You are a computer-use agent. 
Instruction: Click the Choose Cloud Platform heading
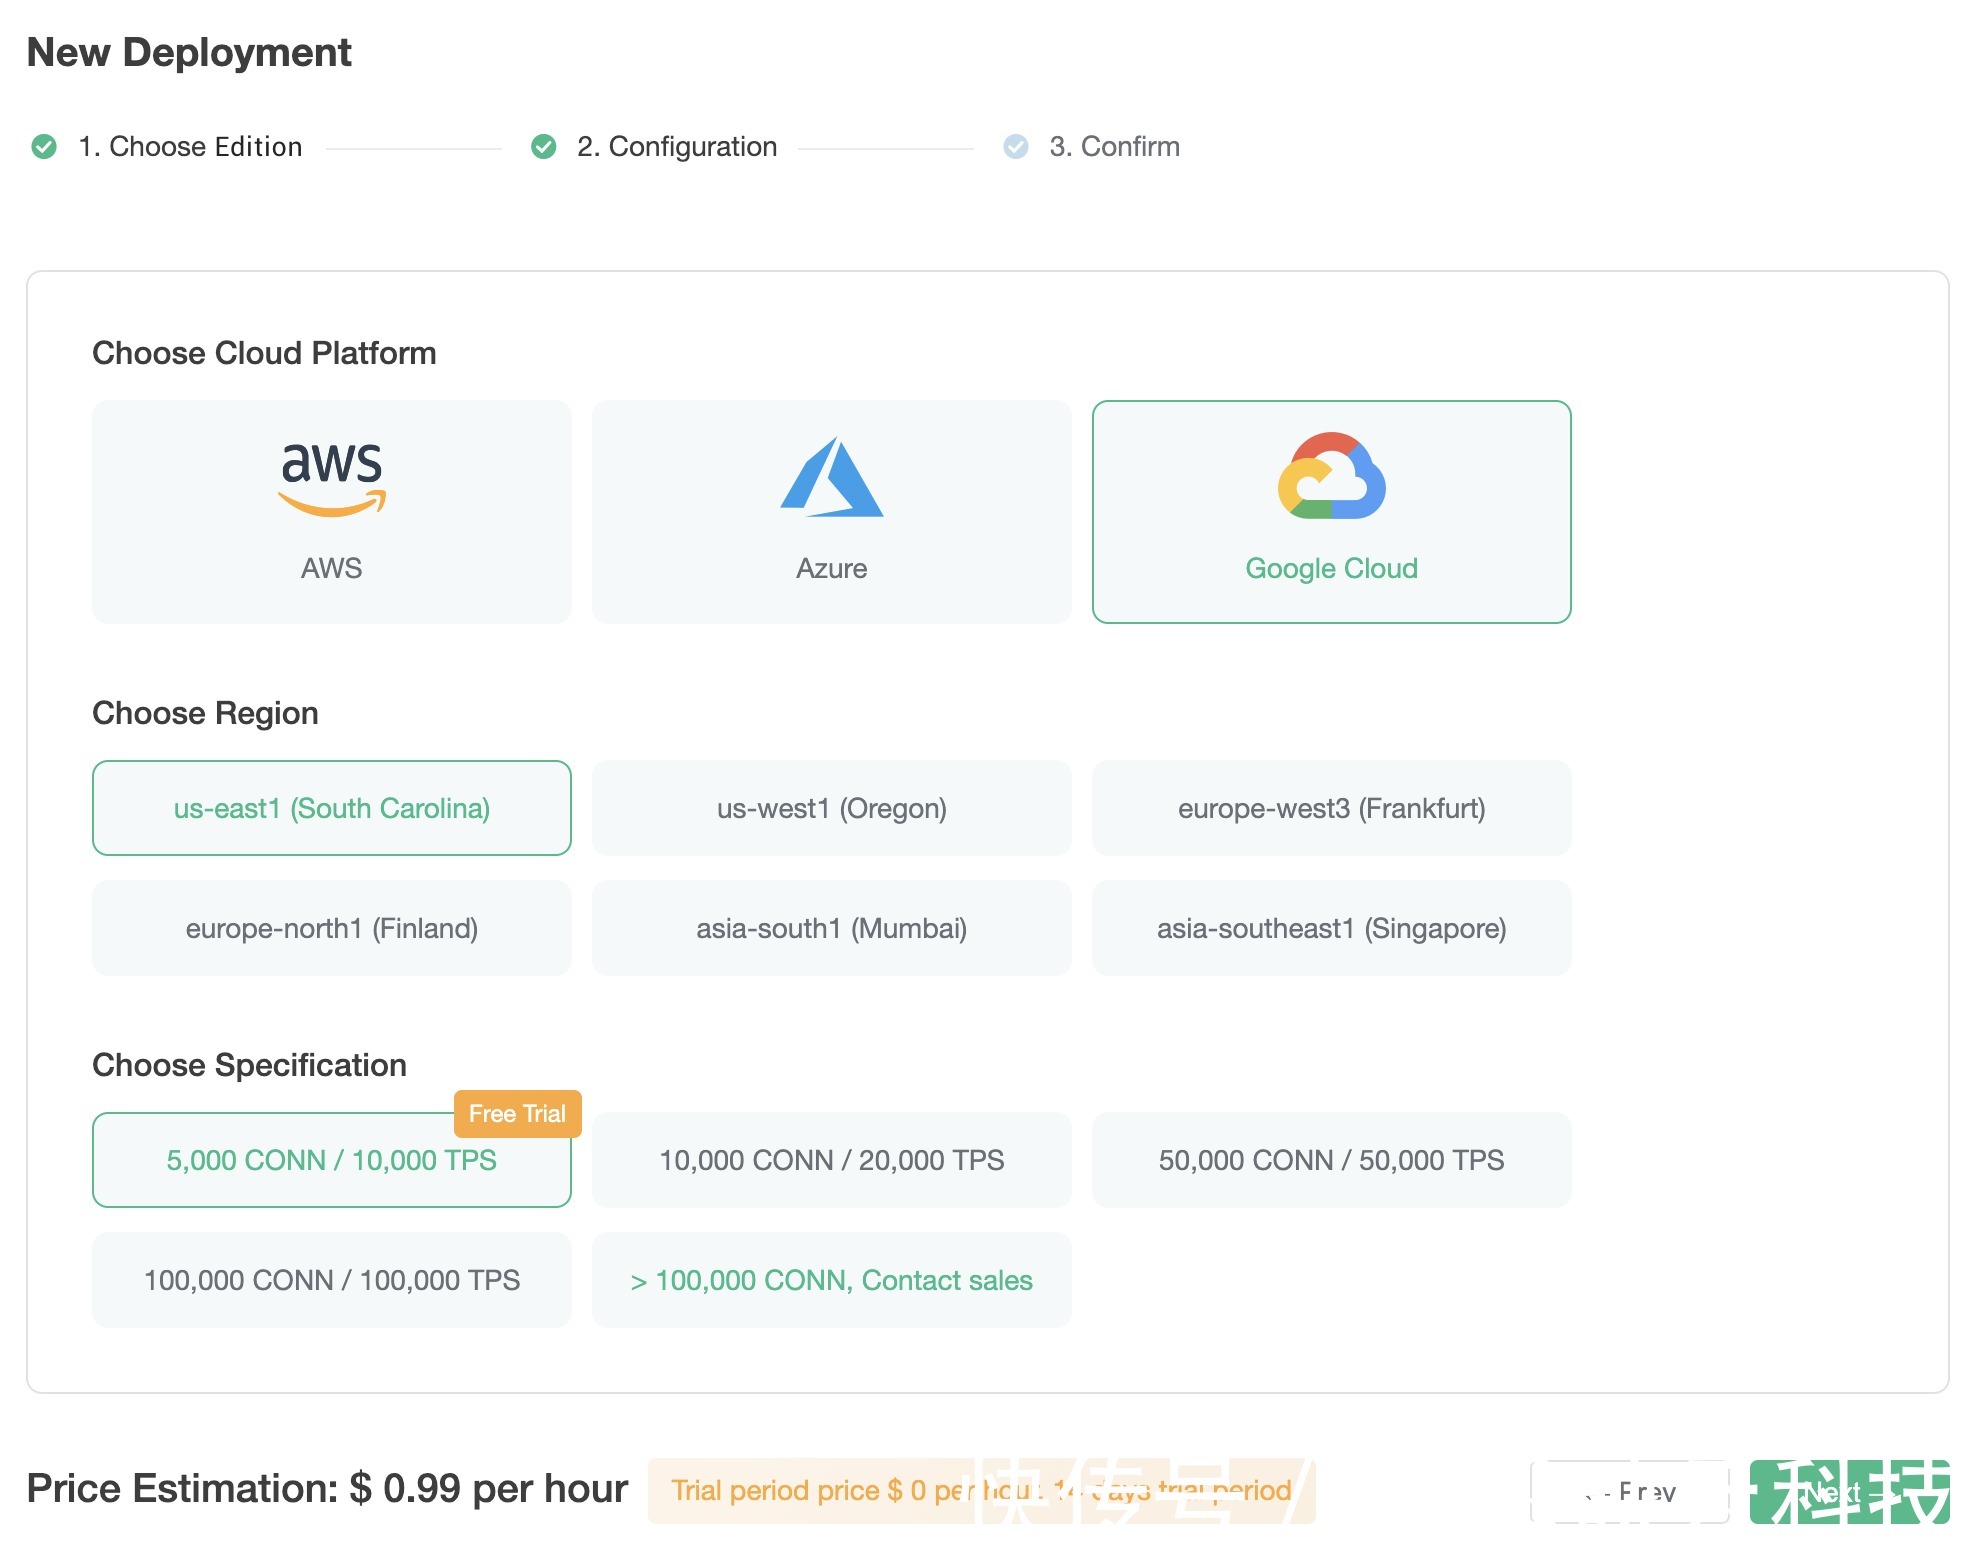(x=264, y=353)
